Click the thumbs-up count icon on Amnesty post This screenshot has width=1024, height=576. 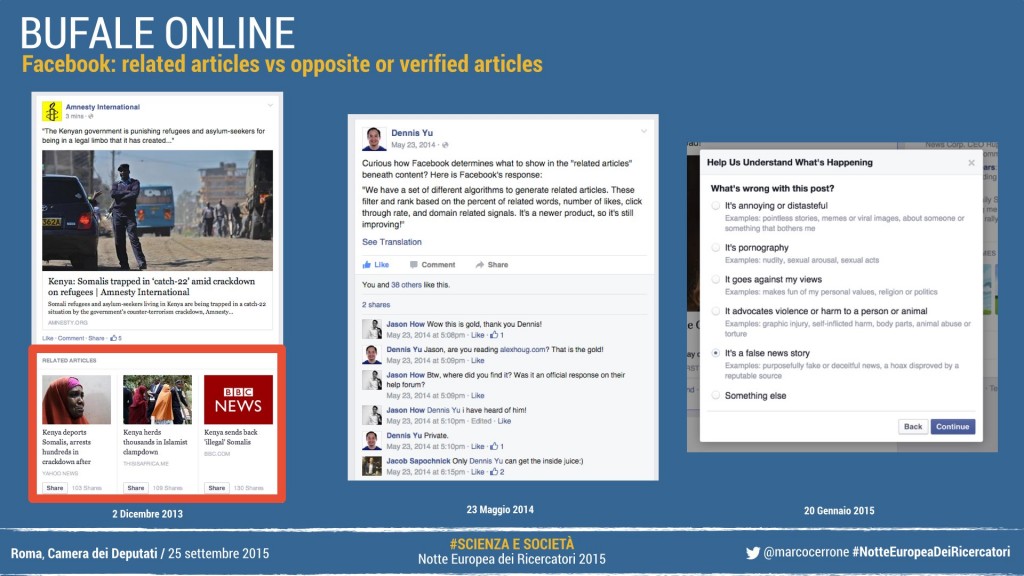pos(114,338)
